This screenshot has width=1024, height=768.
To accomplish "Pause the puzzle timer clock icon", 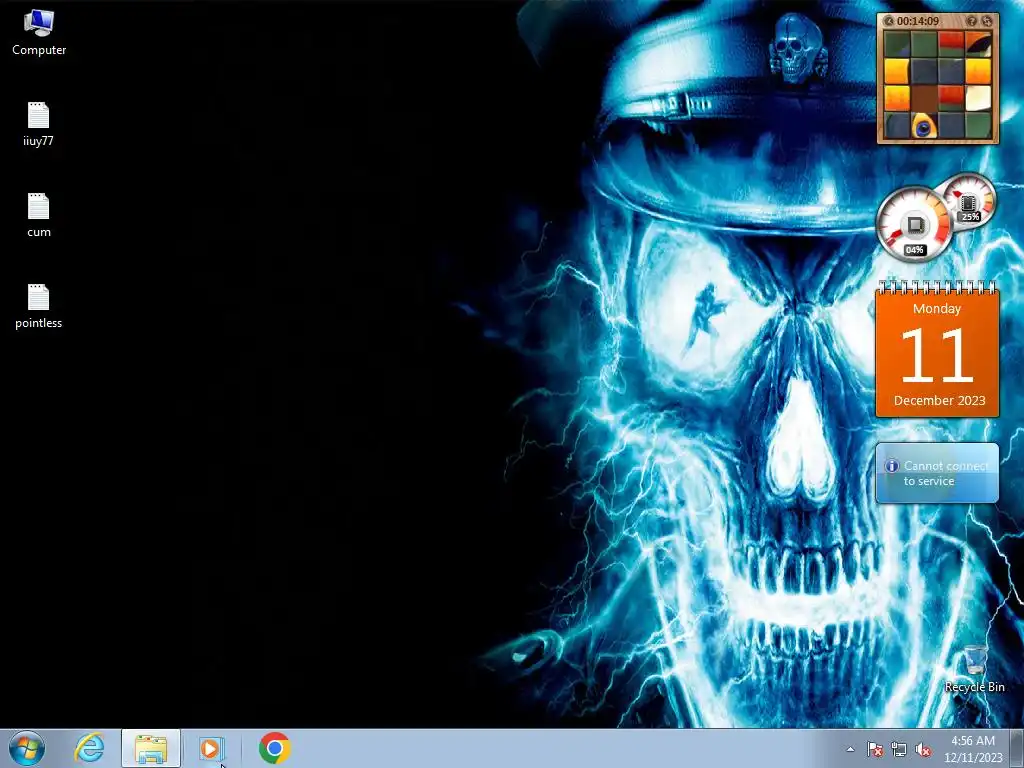I will [x=889, y=22].
